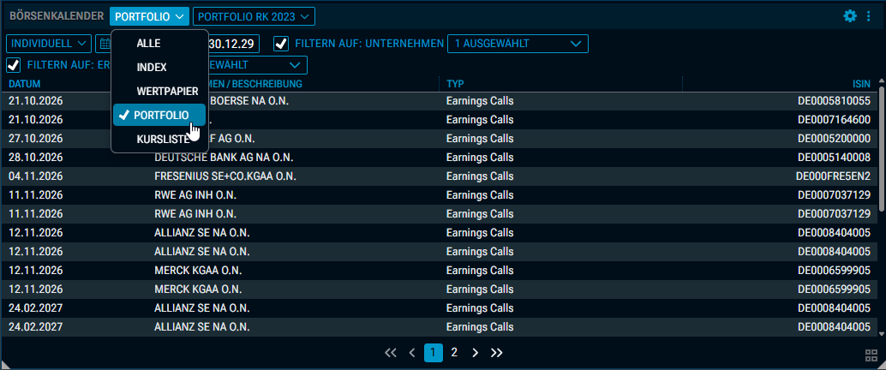Go to the previous page
The image size is (886, 370).
[412, 352]
